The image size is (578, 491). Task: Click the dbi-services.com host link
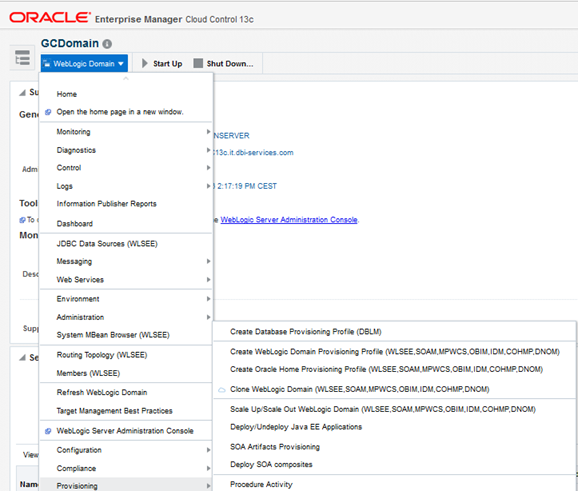coord(254,153)
